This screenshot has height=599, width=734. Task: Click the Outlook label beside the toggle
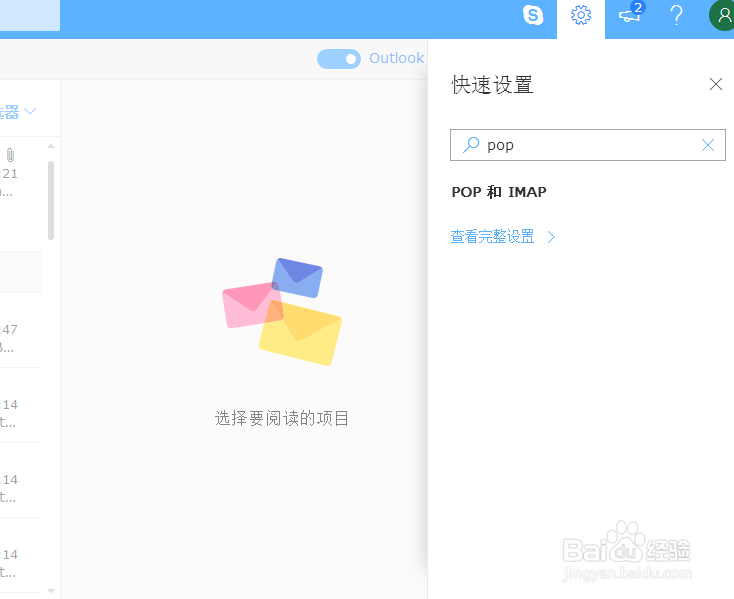pos(396,58)
